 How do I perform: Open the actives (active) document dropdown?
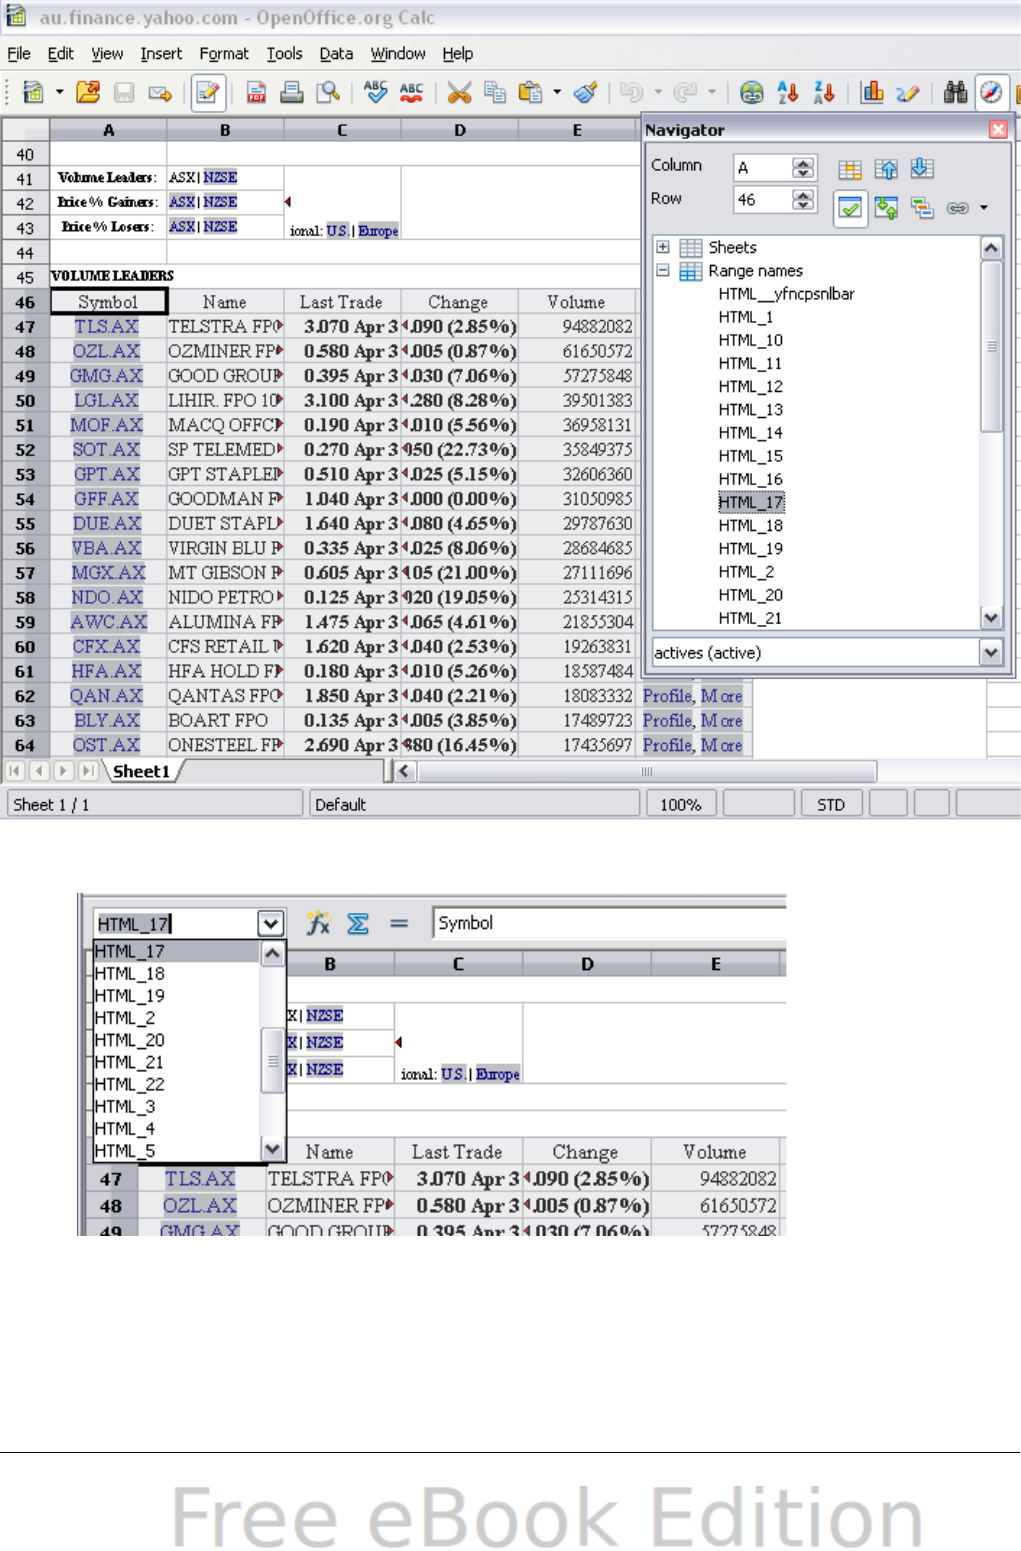(x=990, y=652)
